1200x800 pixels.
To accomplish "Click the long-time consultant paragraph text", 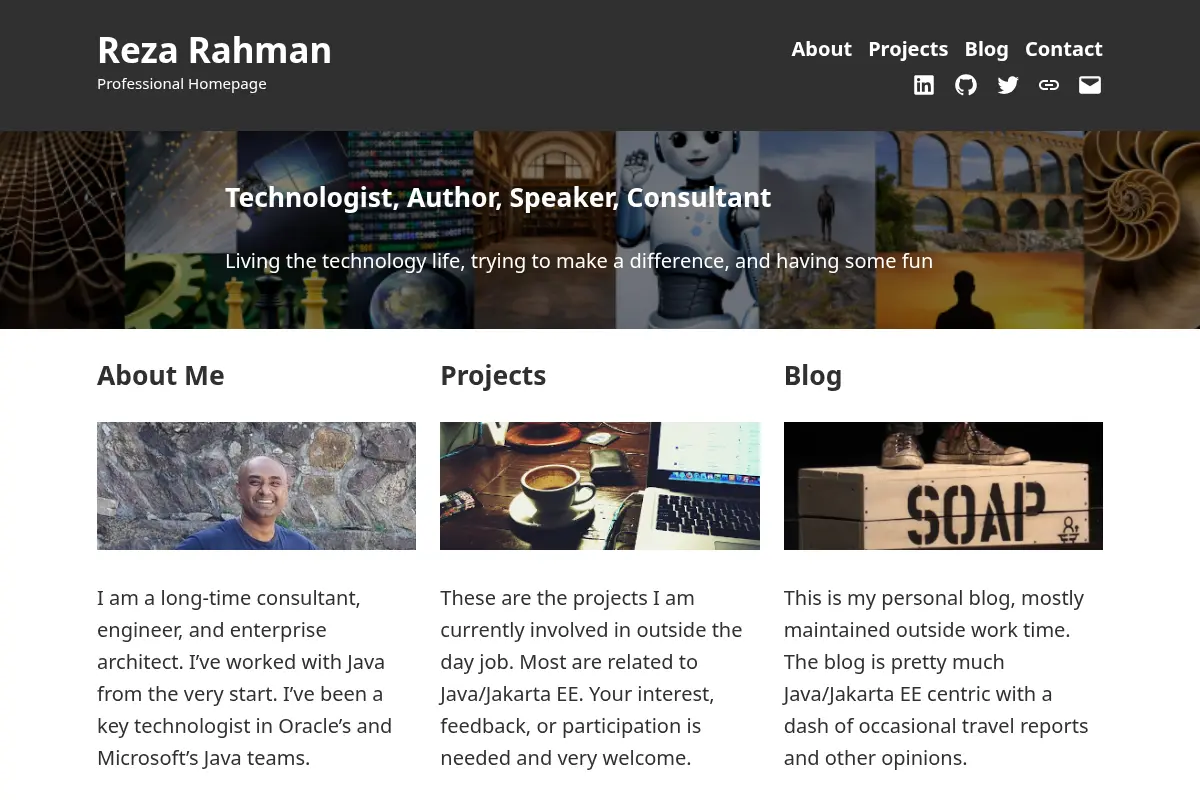I will 245,678.
